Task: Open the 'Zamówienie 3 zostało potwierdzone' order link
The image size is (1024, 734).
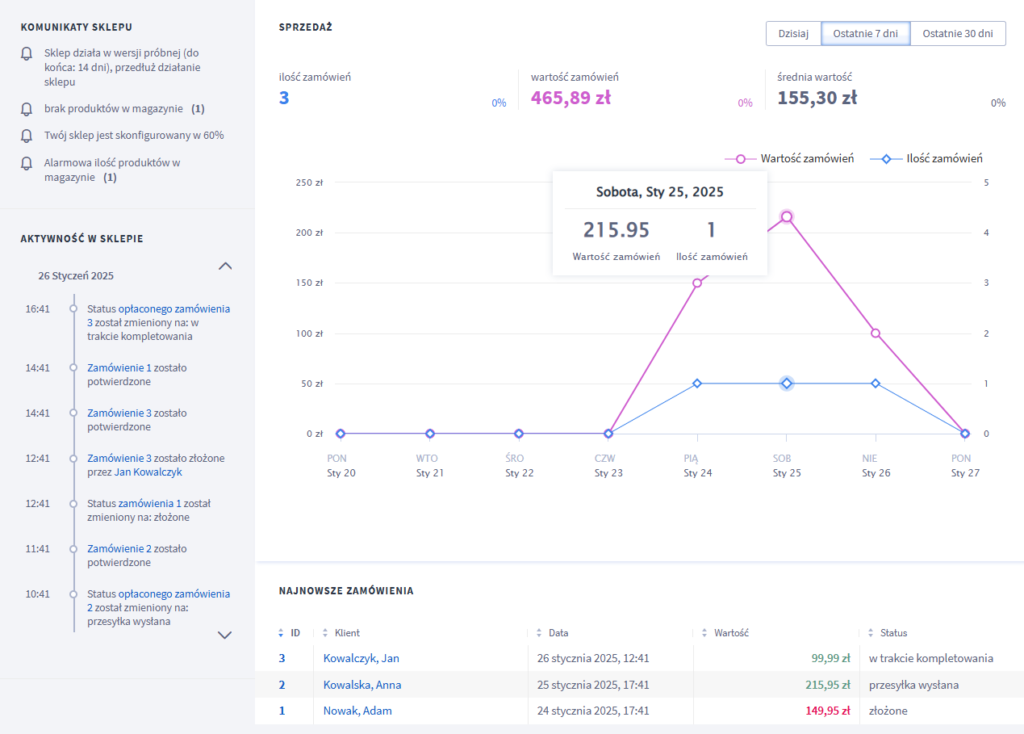Action: tap(120, 413)
